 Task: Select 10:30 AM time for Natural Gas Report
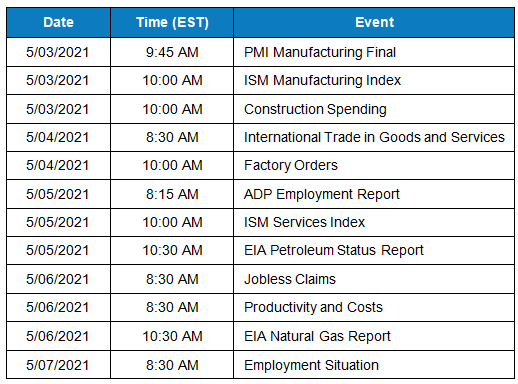(172, 336)
